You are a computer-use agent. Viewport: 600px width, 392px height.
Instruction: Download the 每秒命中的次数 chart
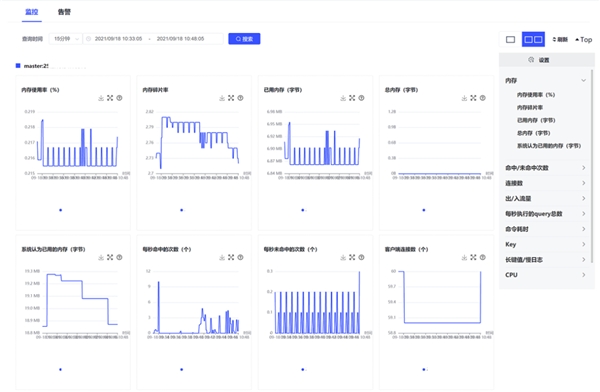[x=222, y=258]
